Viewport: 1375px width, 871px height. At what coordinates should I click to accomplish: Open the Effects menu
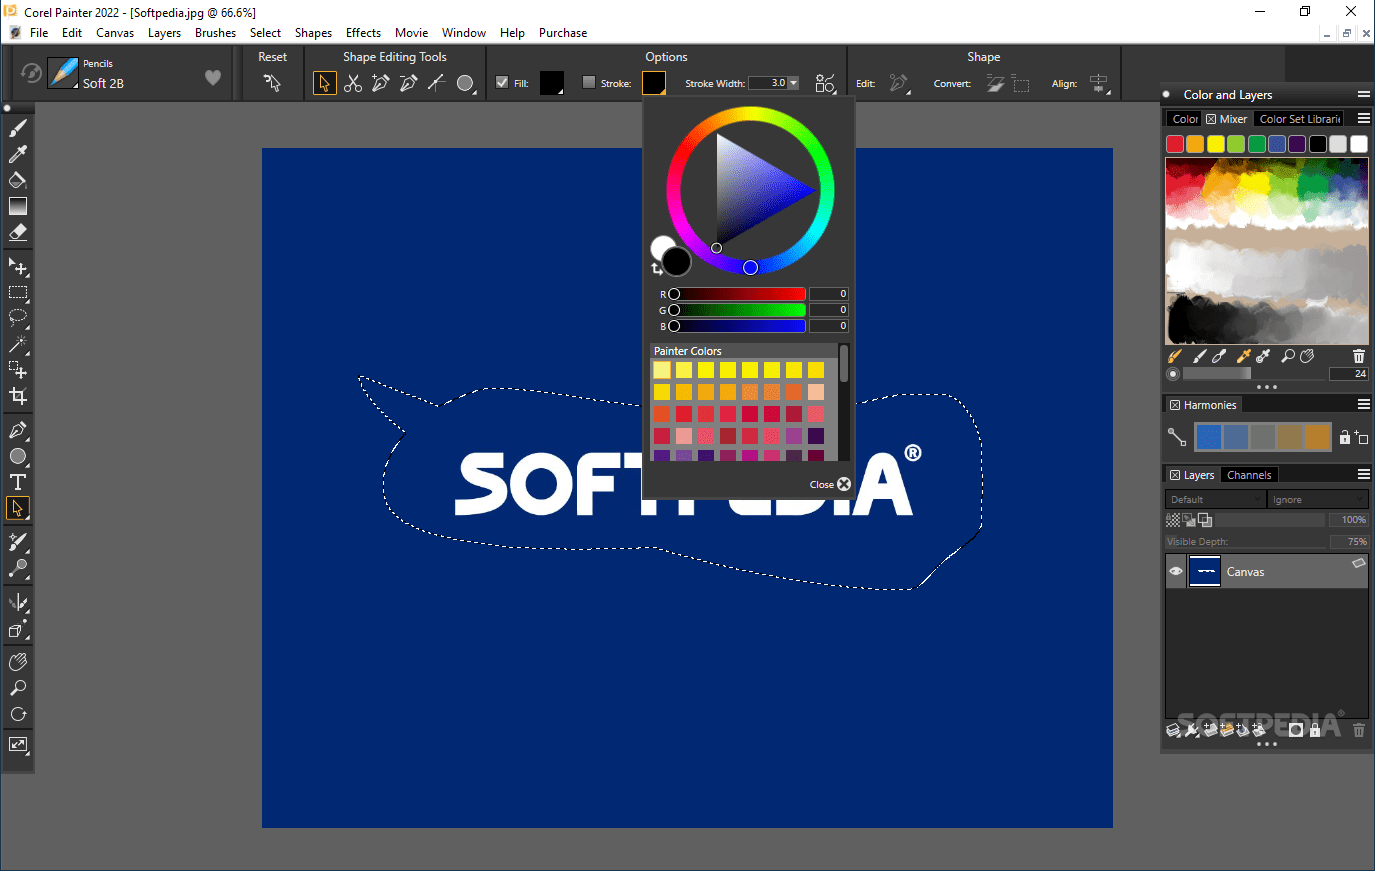[x=363, y=32]
